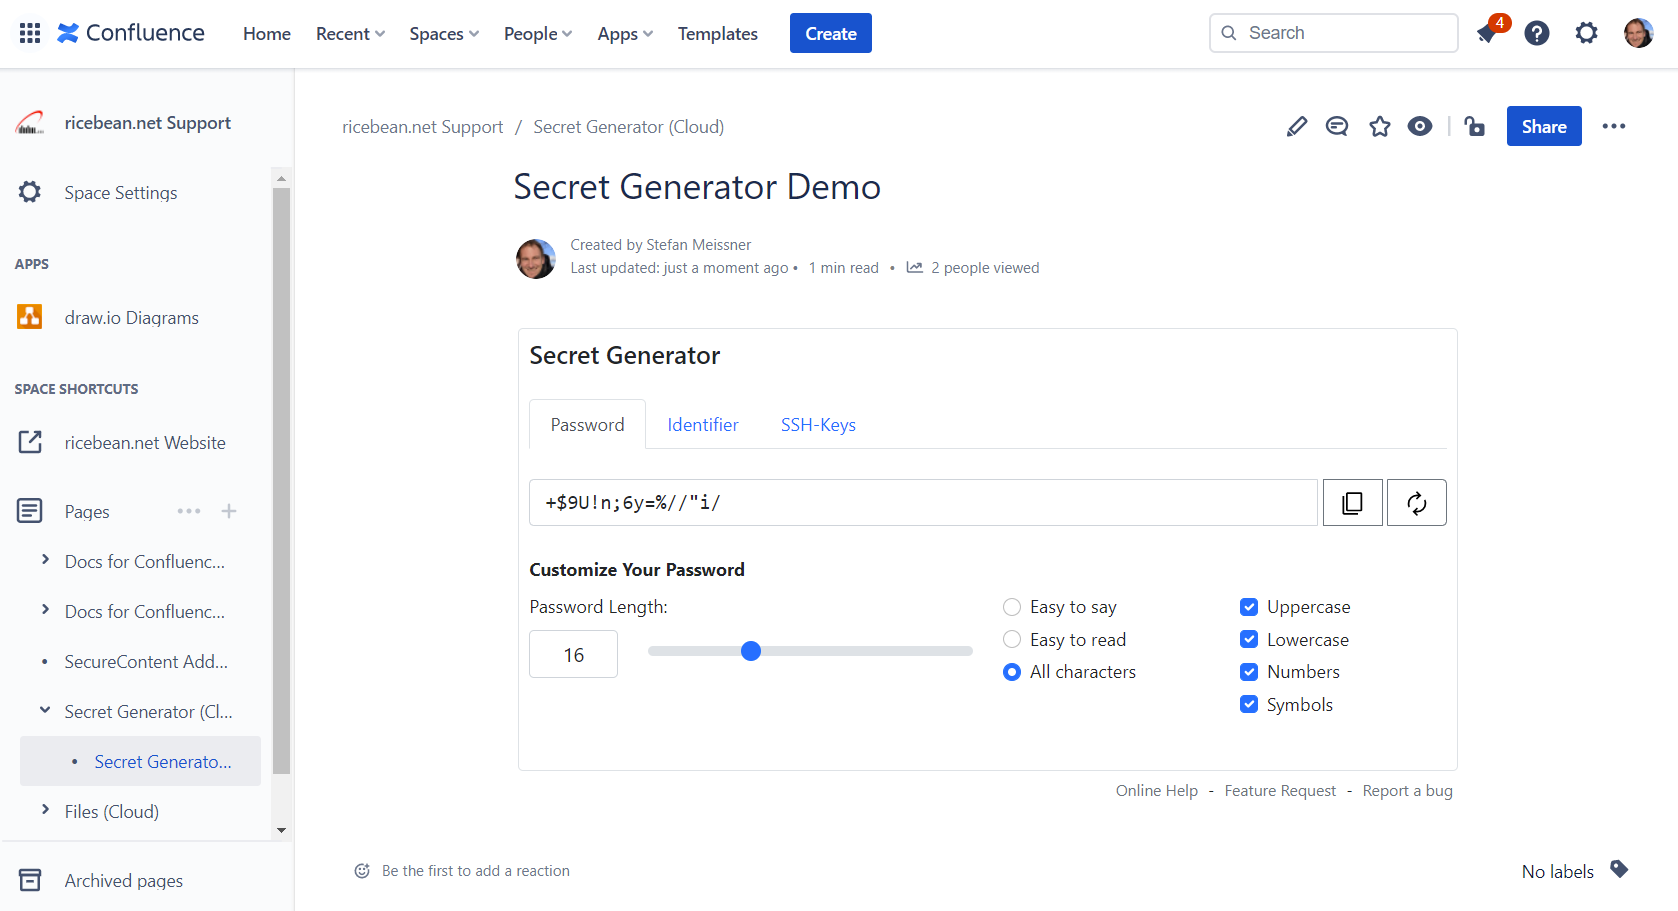Uncheck the Uppercase checkbox
The width and height of the screenshot is (1678, 911).
click(x=1249, y=607)
